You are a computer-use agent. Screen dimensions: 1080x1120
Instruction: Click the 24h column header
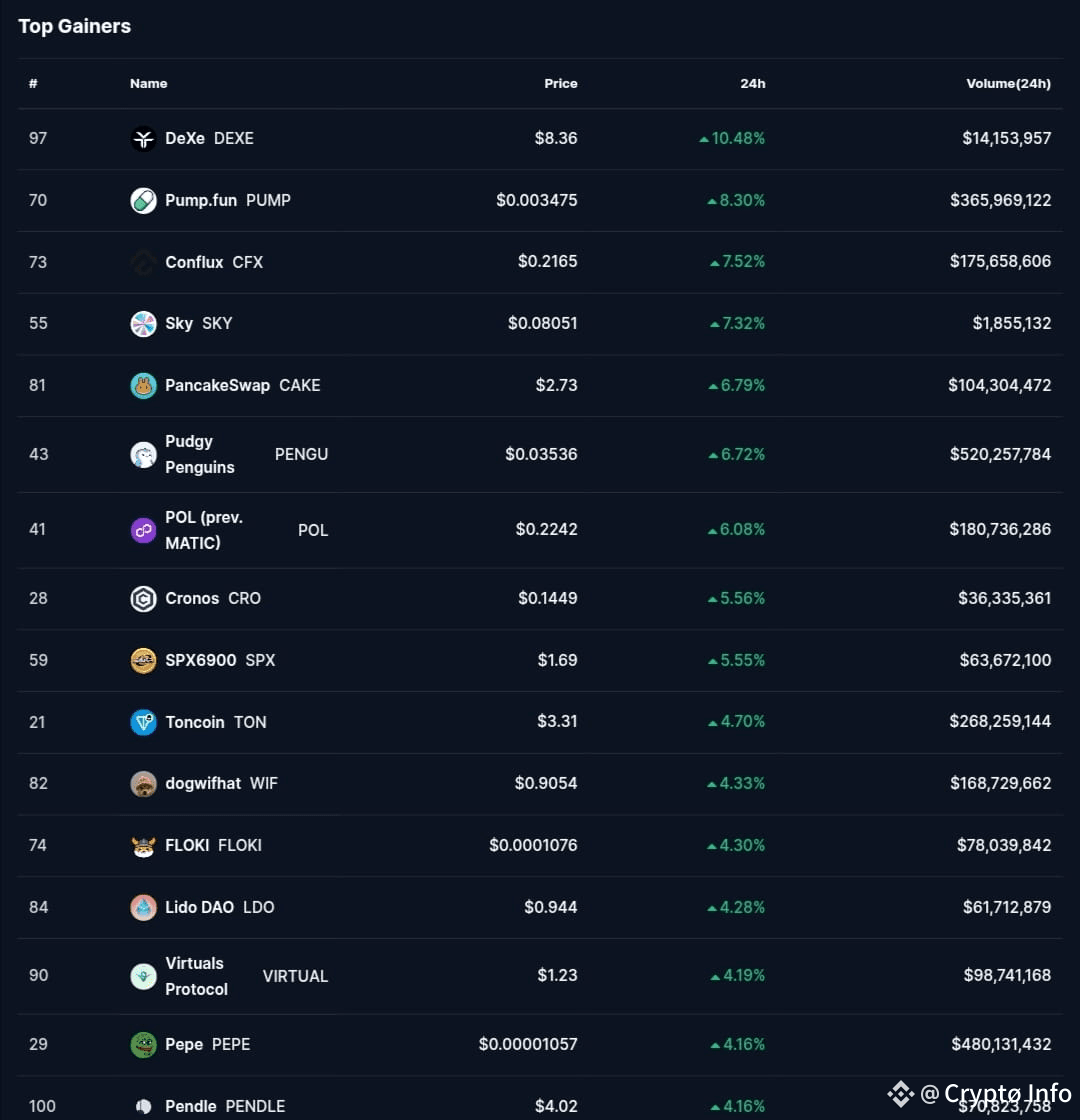click(753, 84)
